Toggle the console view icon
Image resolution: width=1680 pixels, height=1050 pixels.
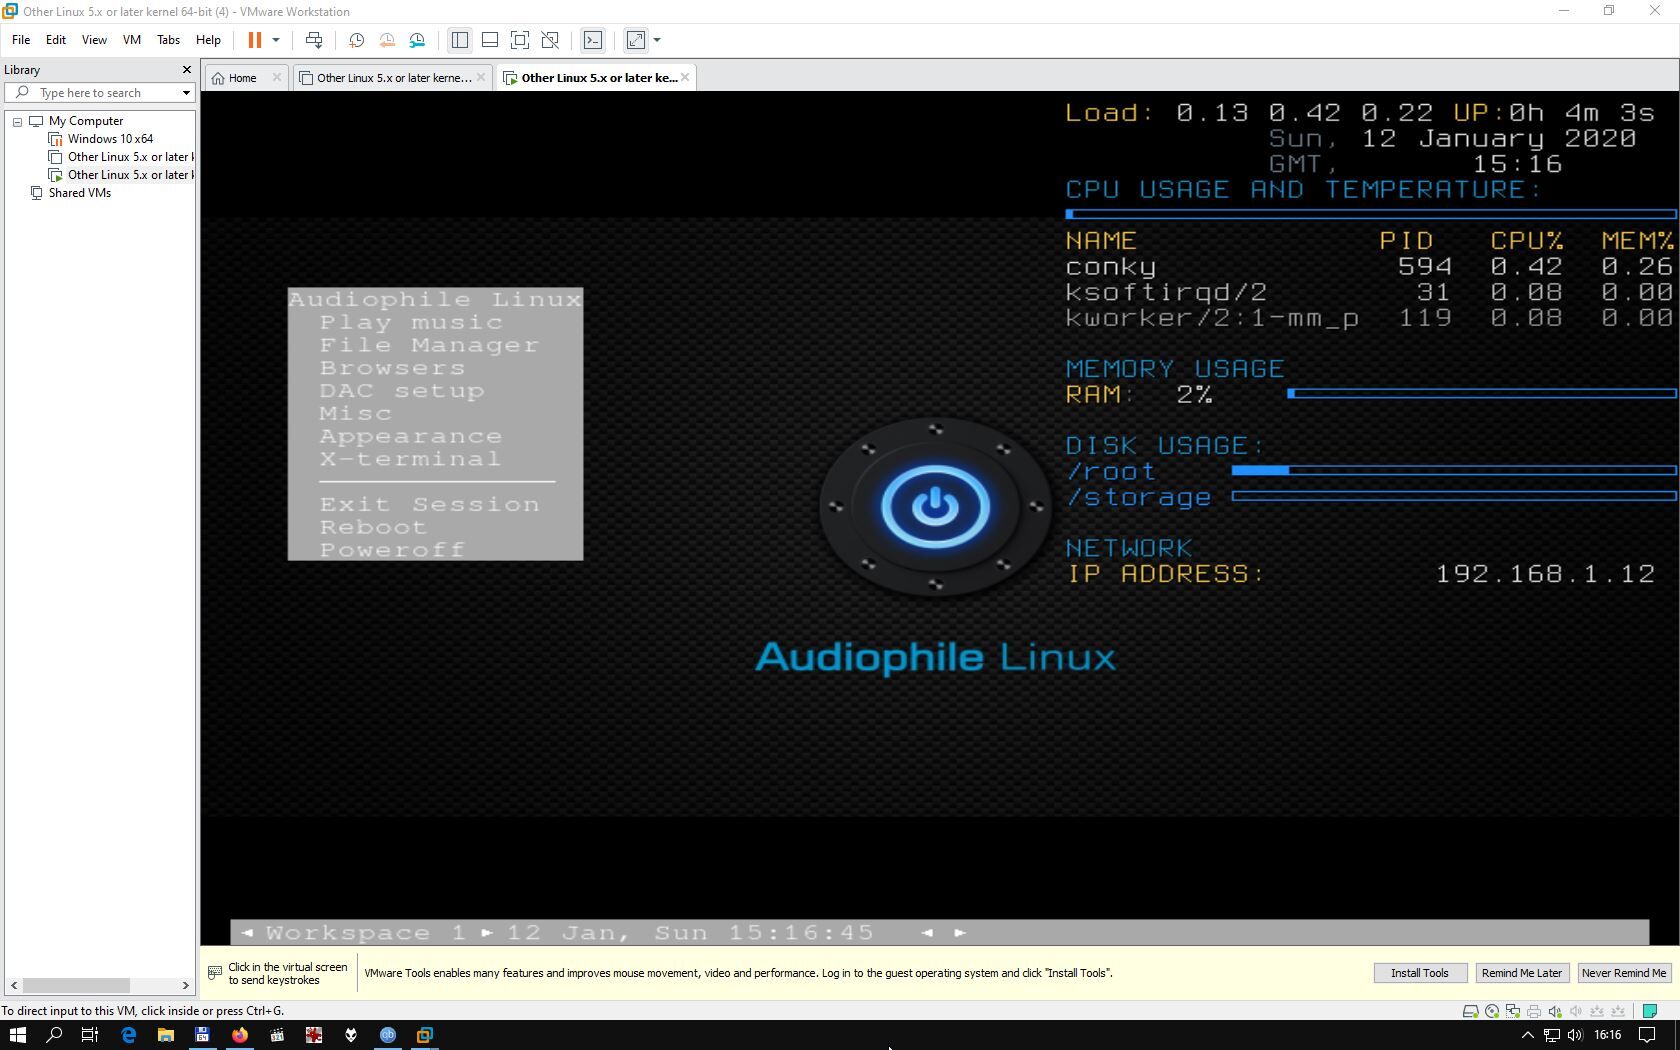(593, 40)
